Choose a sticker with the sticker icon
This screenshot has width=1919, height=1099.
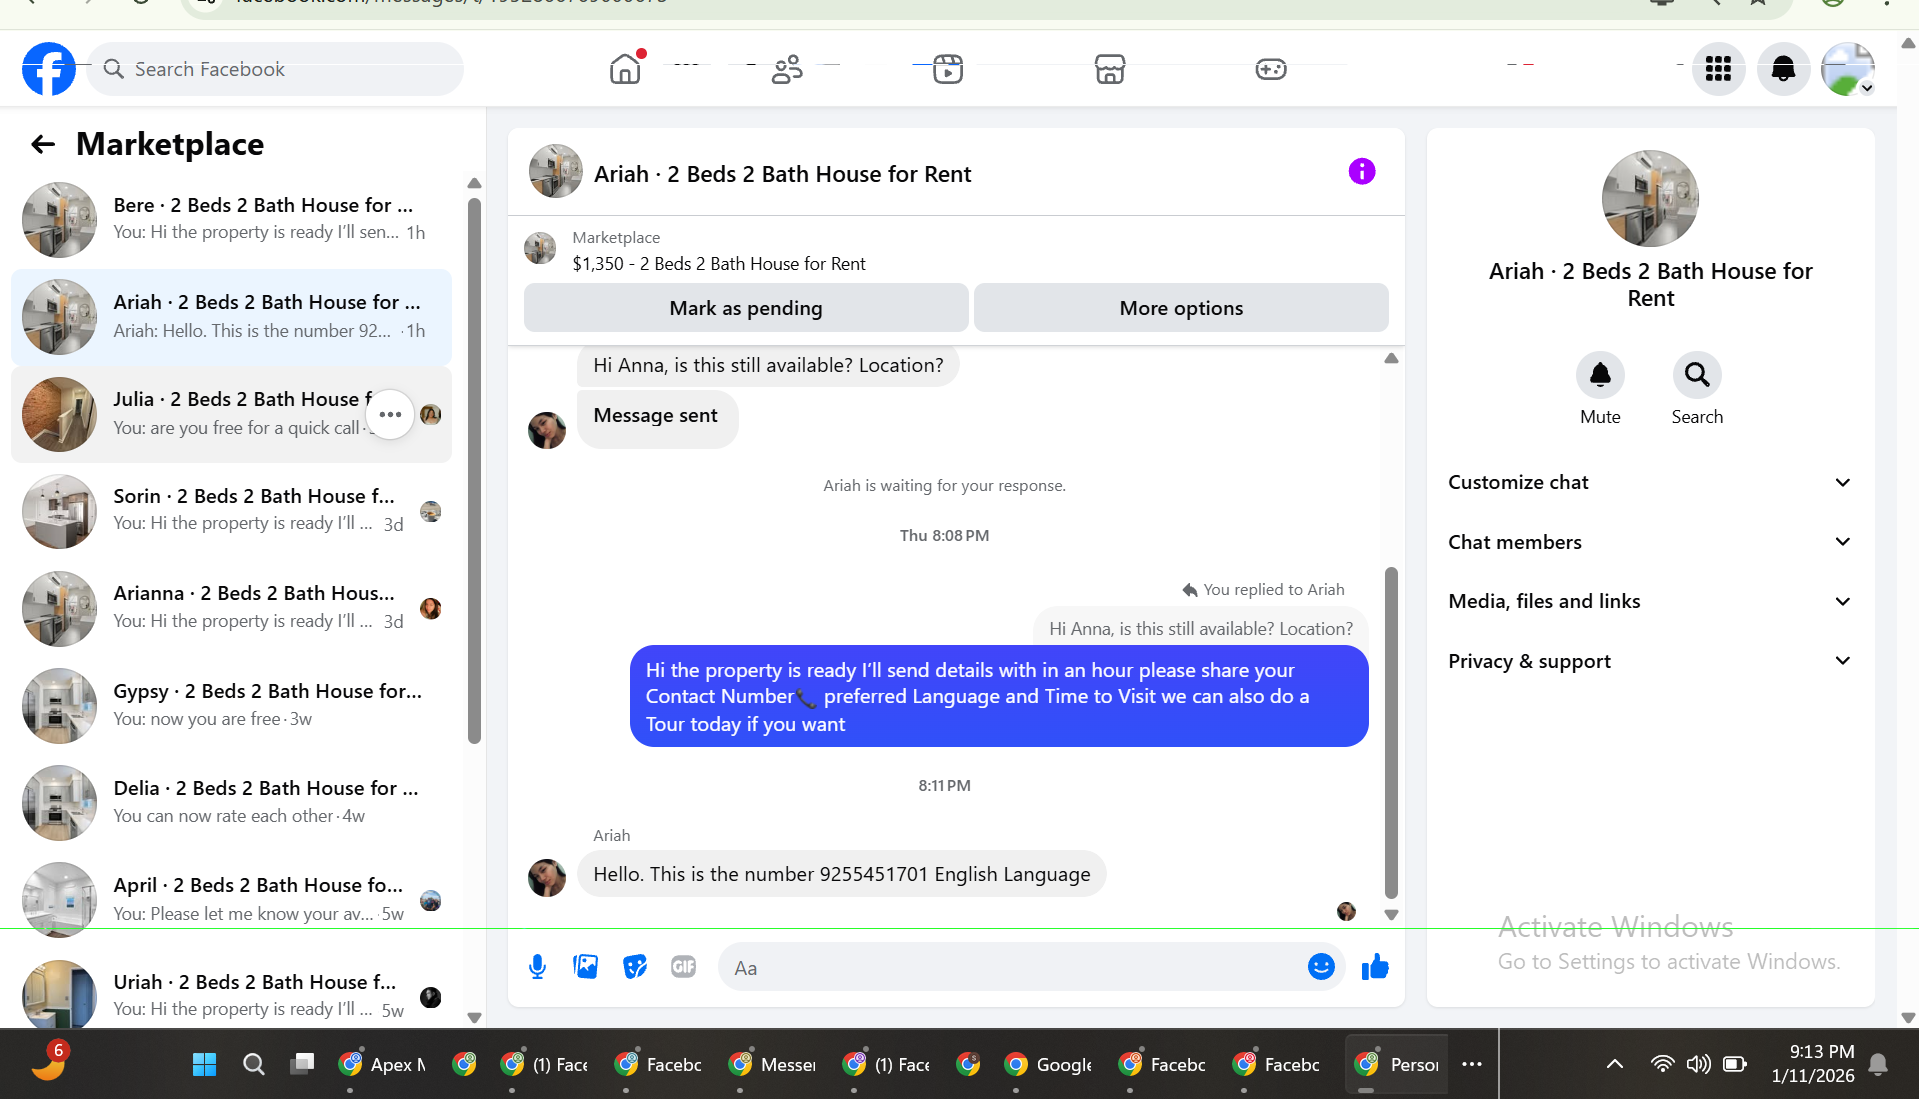point(634,967)
